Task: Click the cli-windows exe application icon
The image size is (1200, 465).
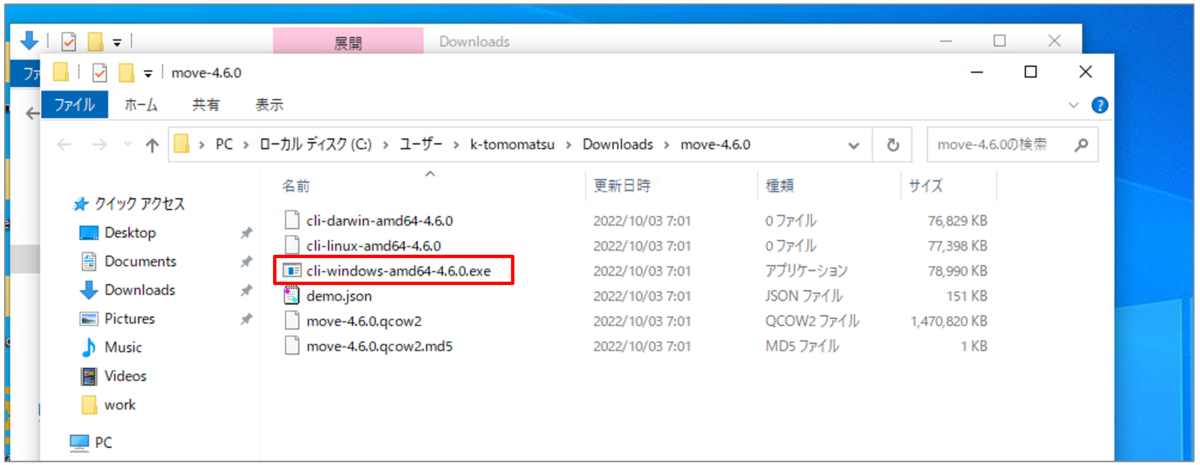Action: point(292,270)
